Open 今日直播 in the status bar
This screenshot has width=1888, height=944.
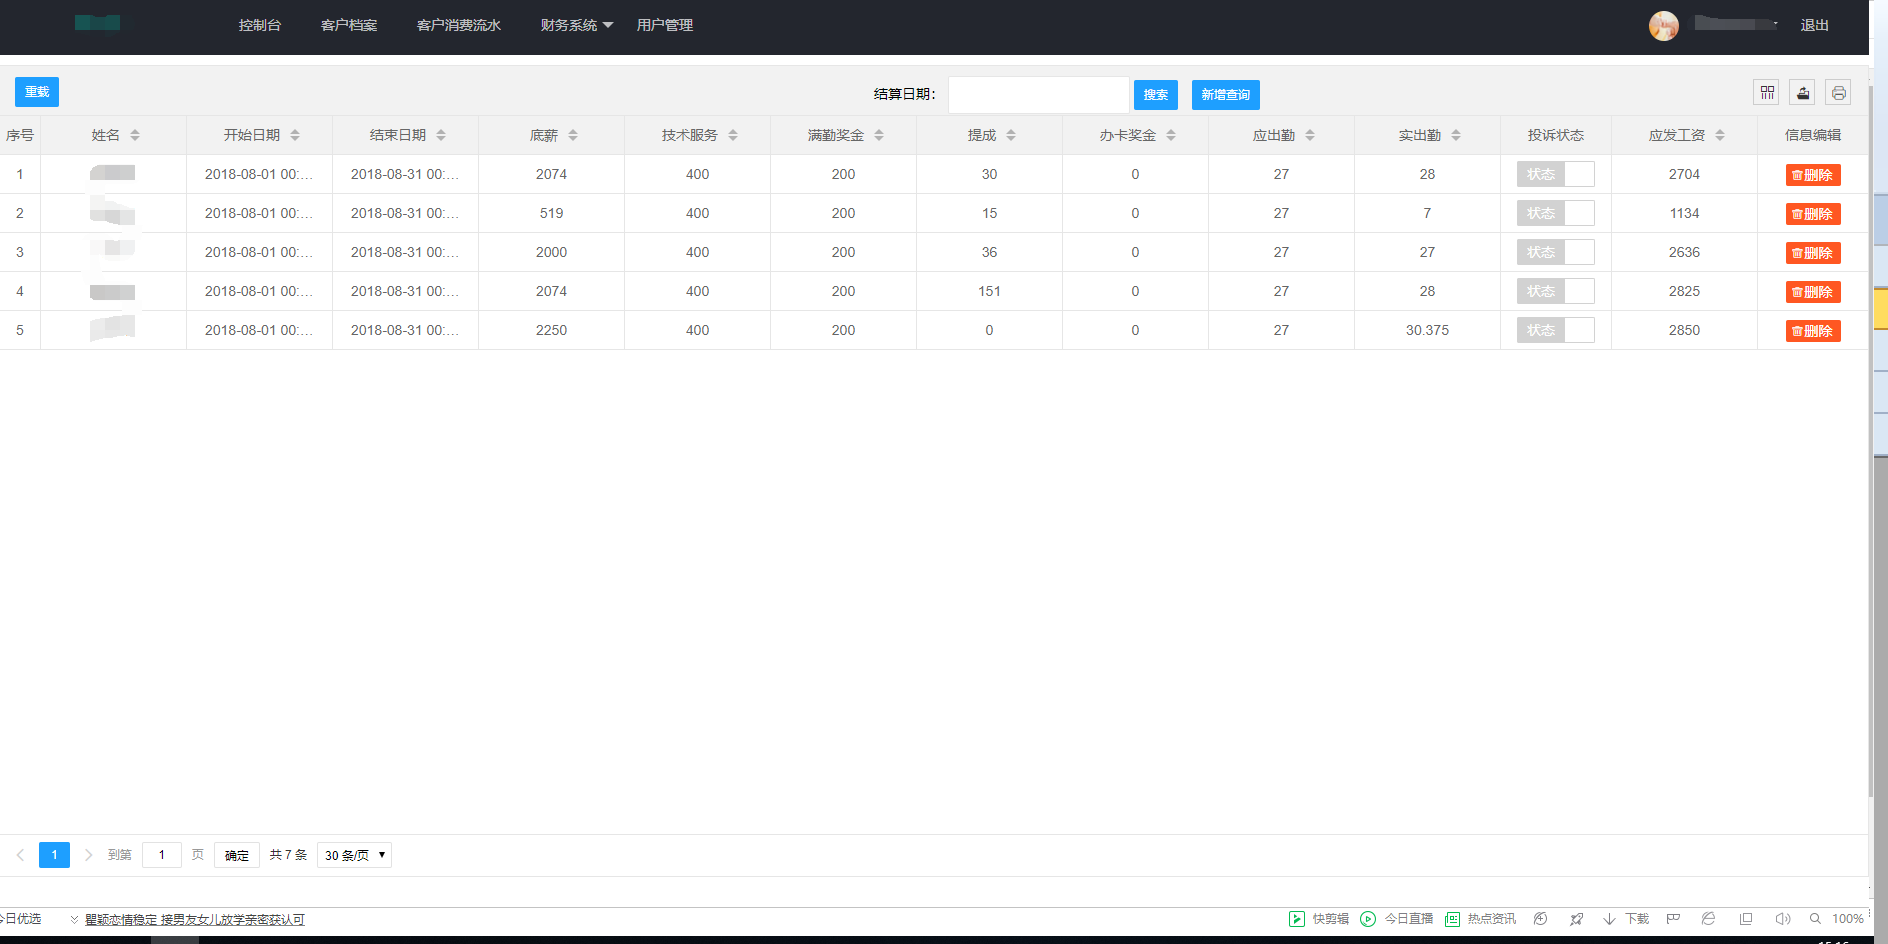pos(1397,919)
